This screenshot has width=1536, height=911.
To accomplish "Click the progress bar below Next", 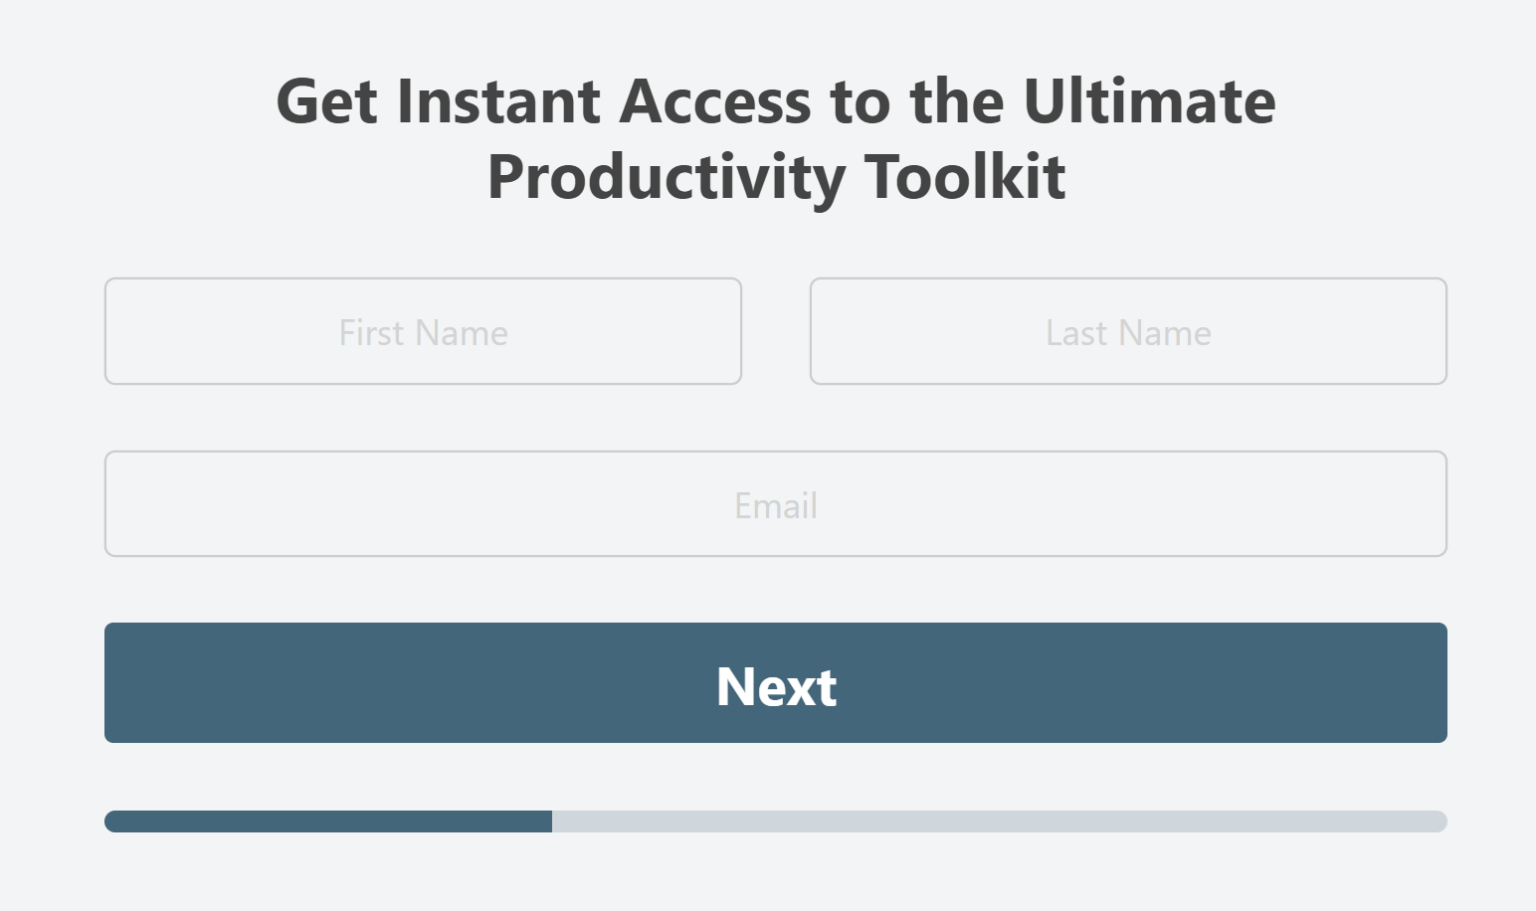I will (x=775, y=821).
